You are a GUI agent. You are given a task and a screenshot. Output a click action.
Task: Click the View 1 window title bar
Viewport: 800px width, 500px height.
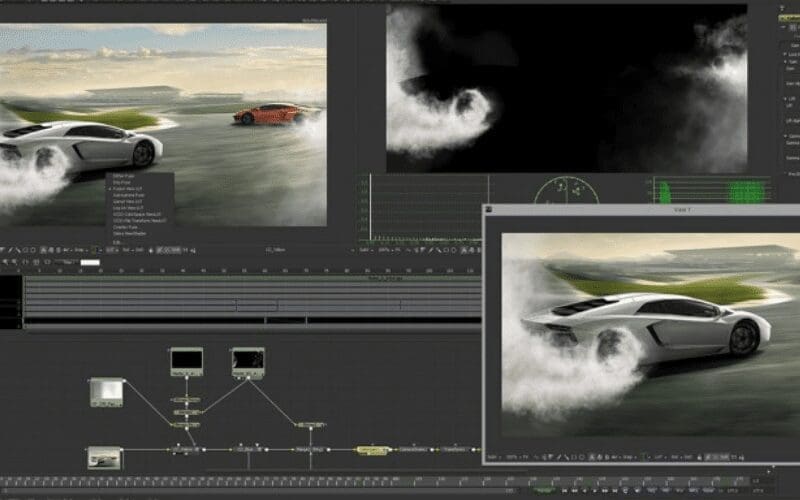point(642,210)
